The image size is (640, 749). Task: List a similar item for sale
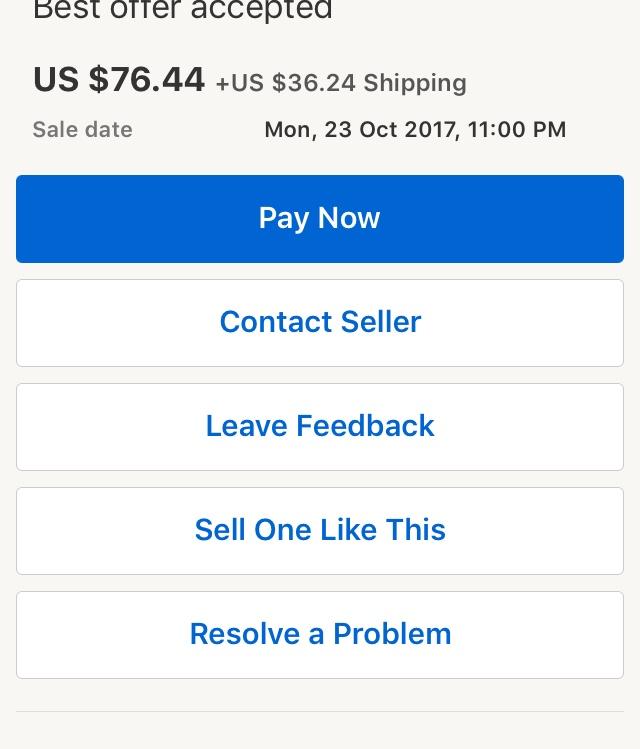pos(320,531)
